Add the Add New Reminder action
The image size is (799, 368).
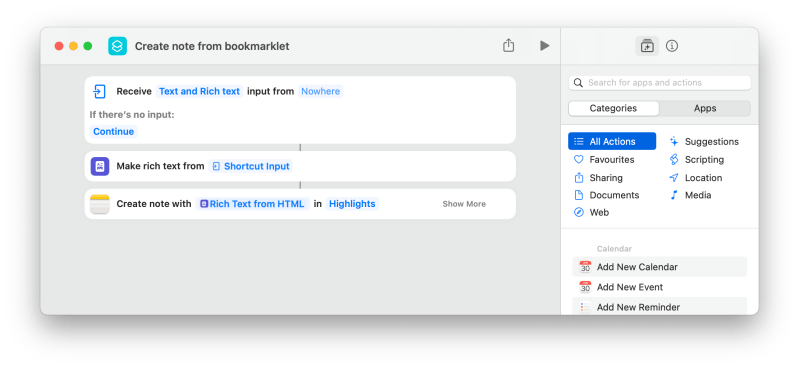[659, 307]
